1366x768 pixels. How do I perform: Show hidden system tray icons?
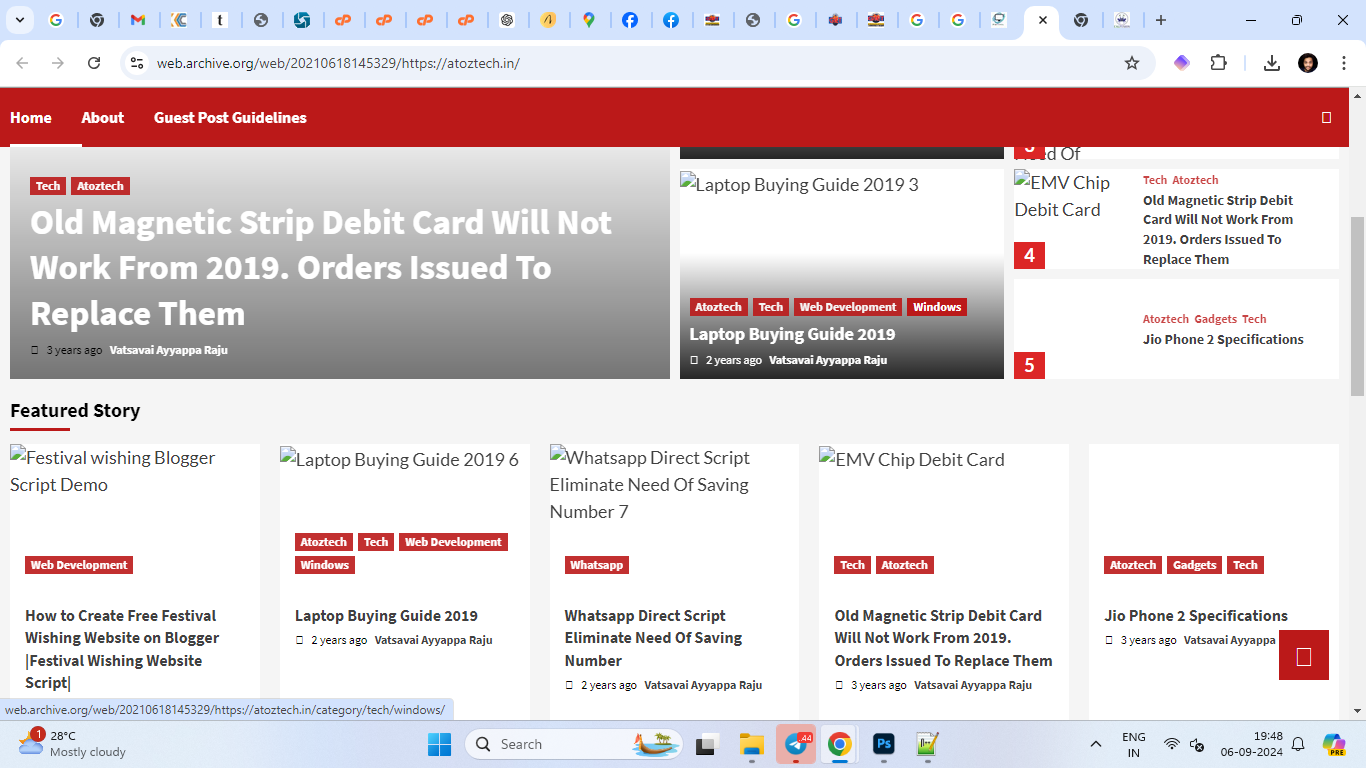pos(1096,744)
